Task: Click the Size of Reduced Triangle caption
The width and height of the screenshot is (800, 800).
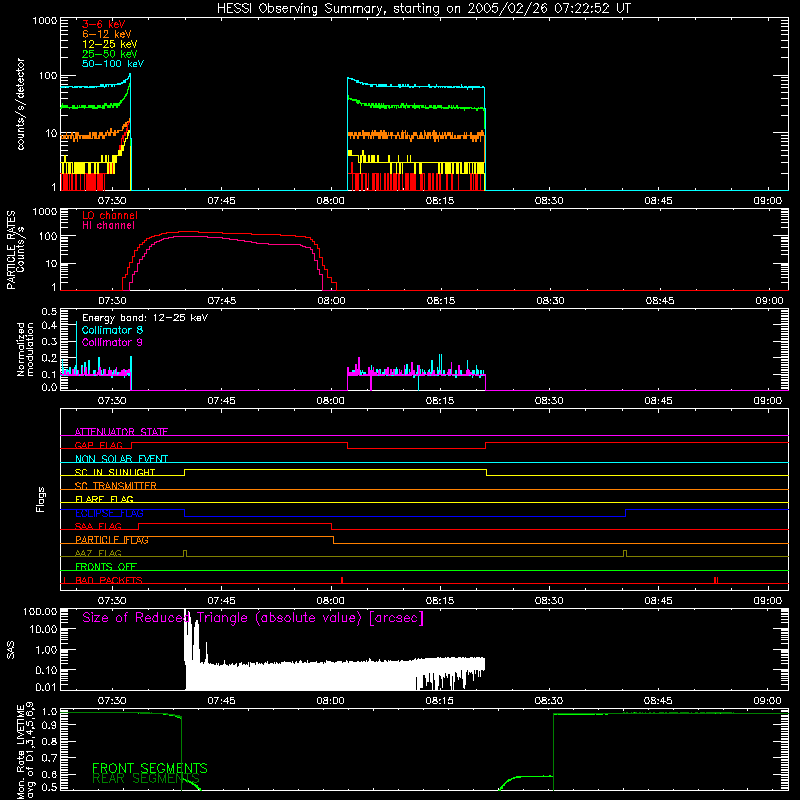Action: coord(253,618)
